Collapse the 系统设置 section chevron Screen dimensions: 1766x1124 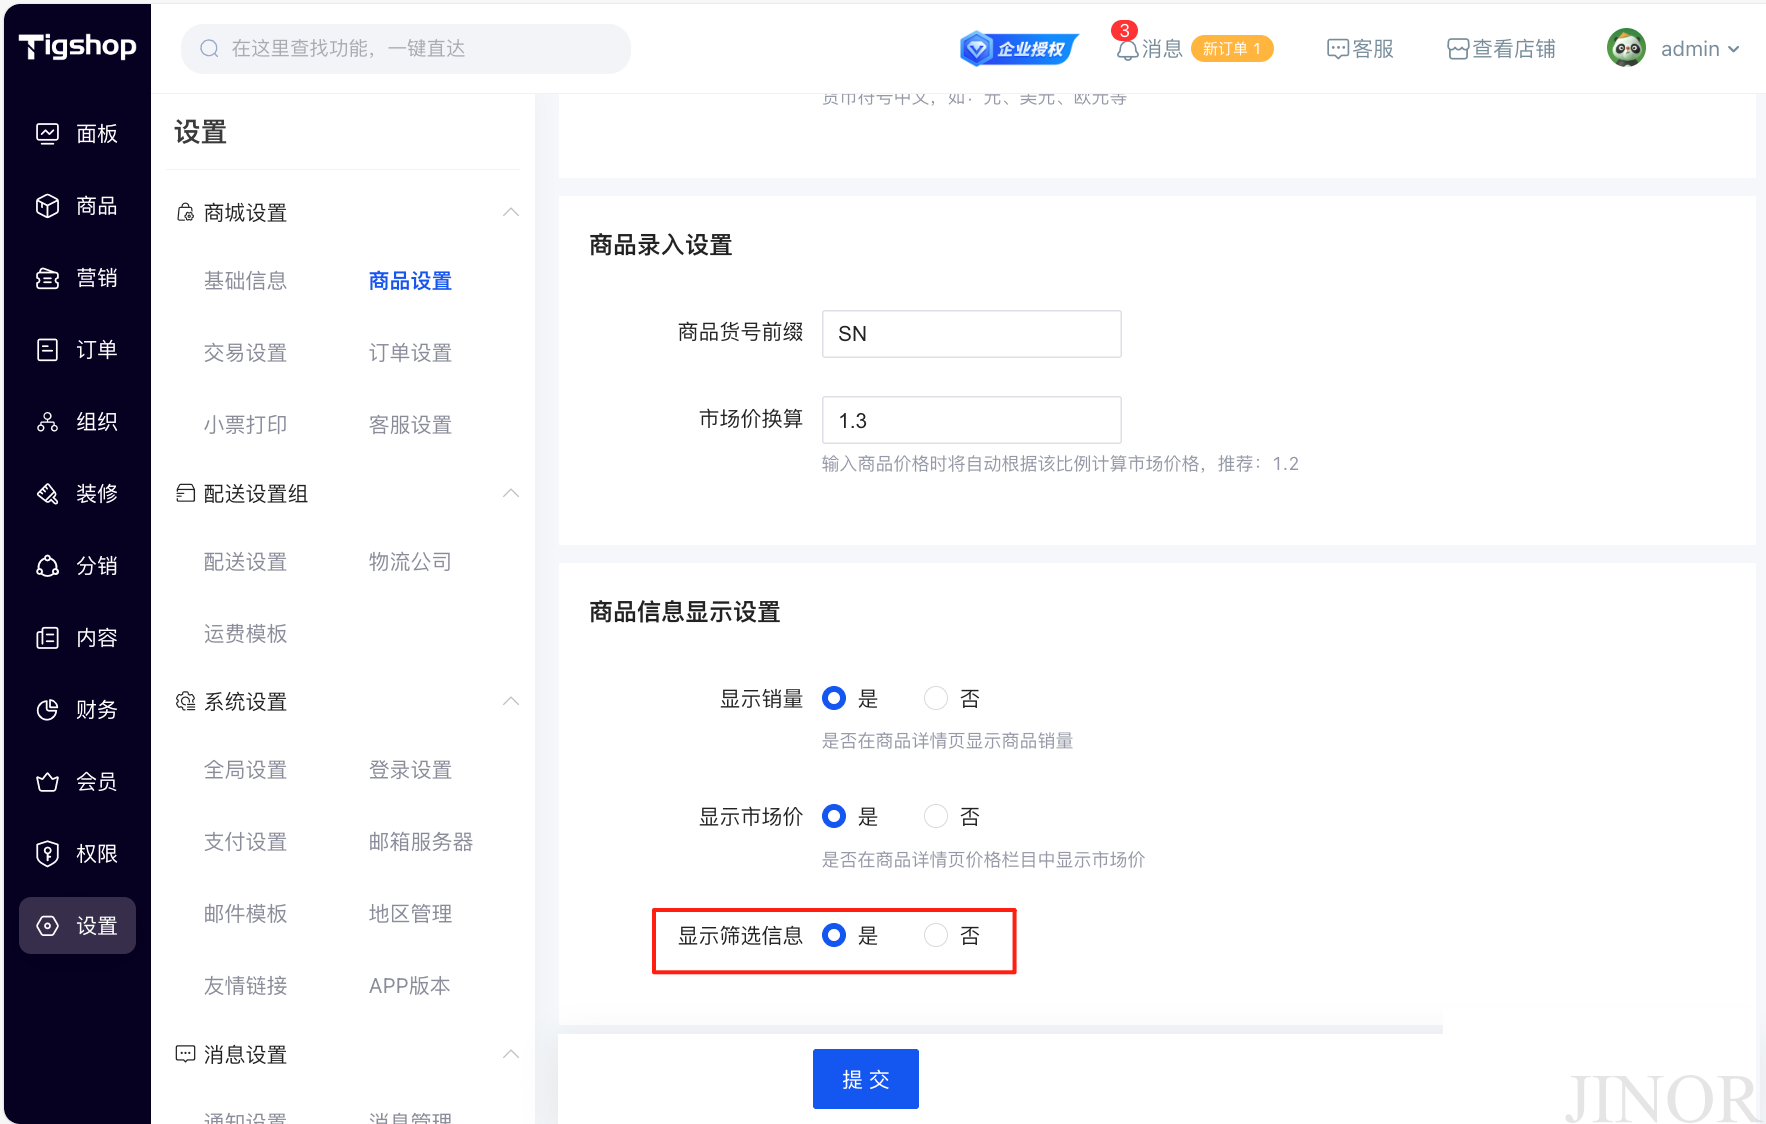[511, 701]
